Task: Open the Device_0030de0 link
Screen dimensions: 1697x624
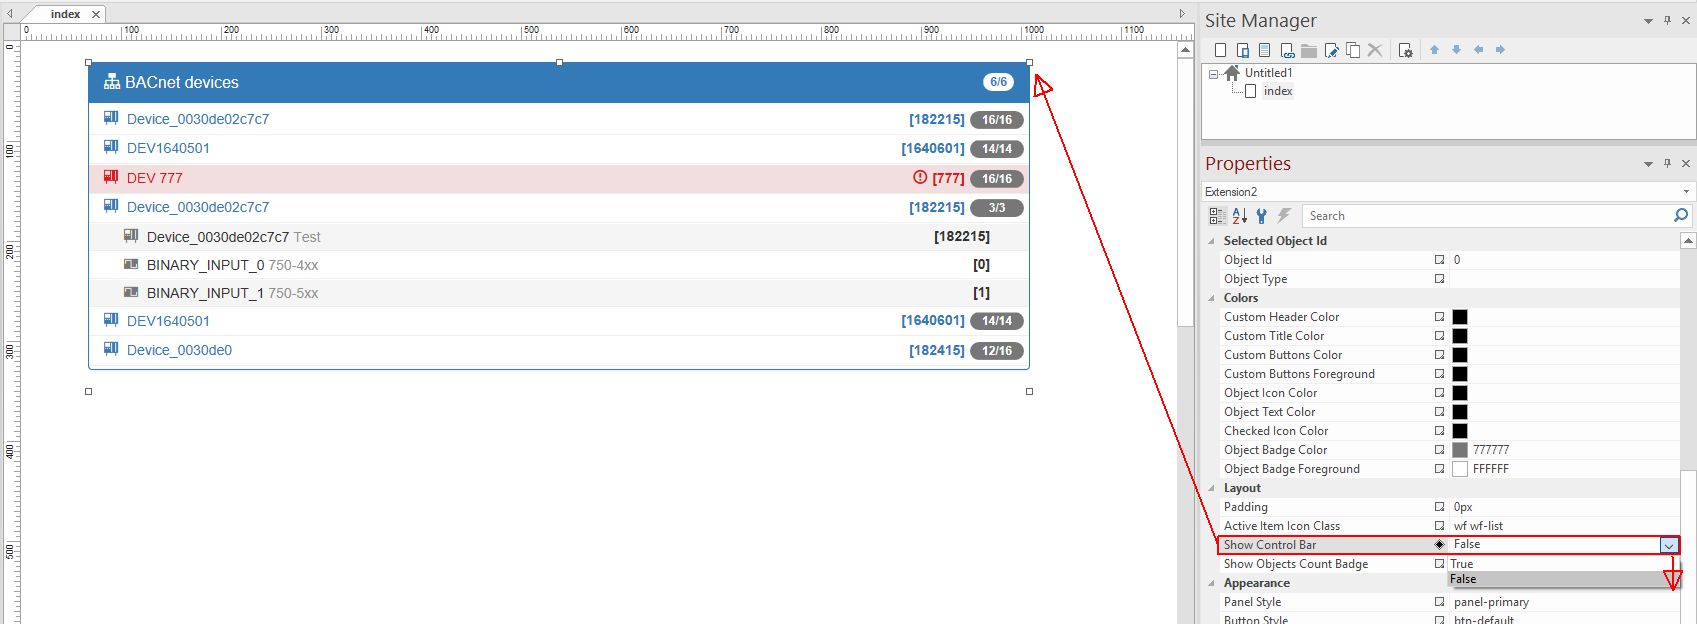Action: click(179, 350)
